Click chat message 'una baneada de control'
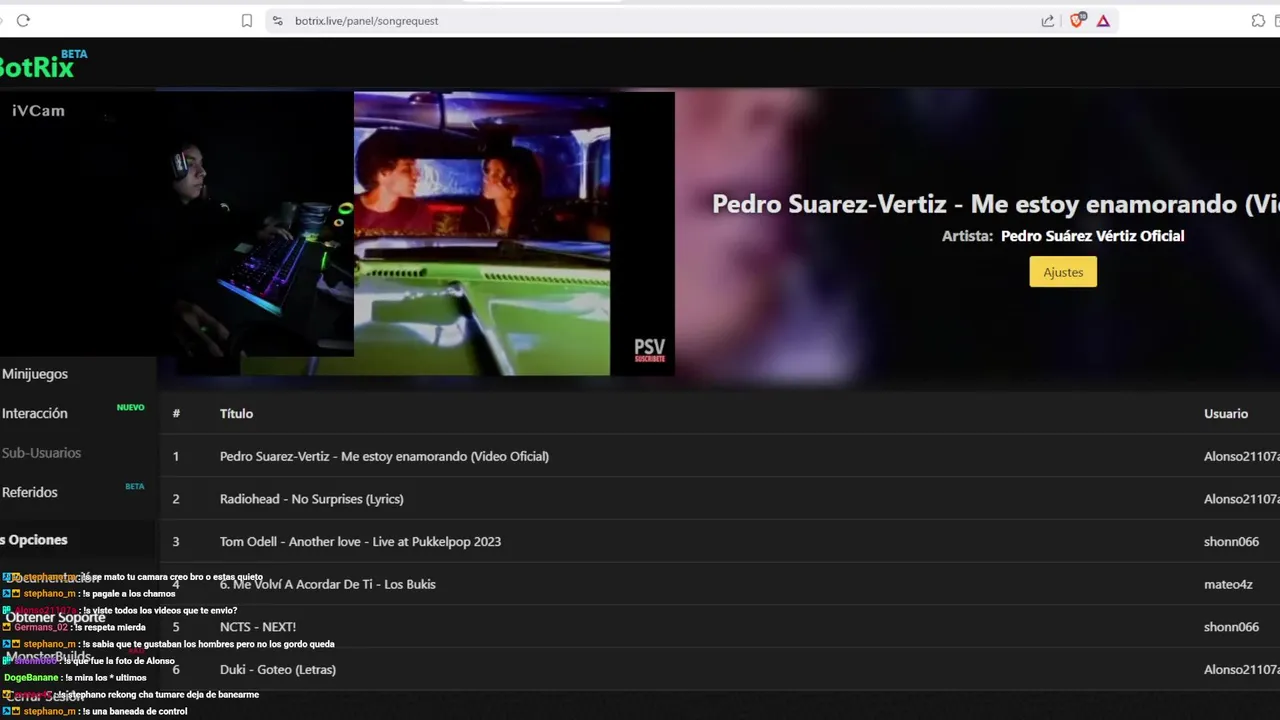1280x720 pixels. tap(139, 712)
